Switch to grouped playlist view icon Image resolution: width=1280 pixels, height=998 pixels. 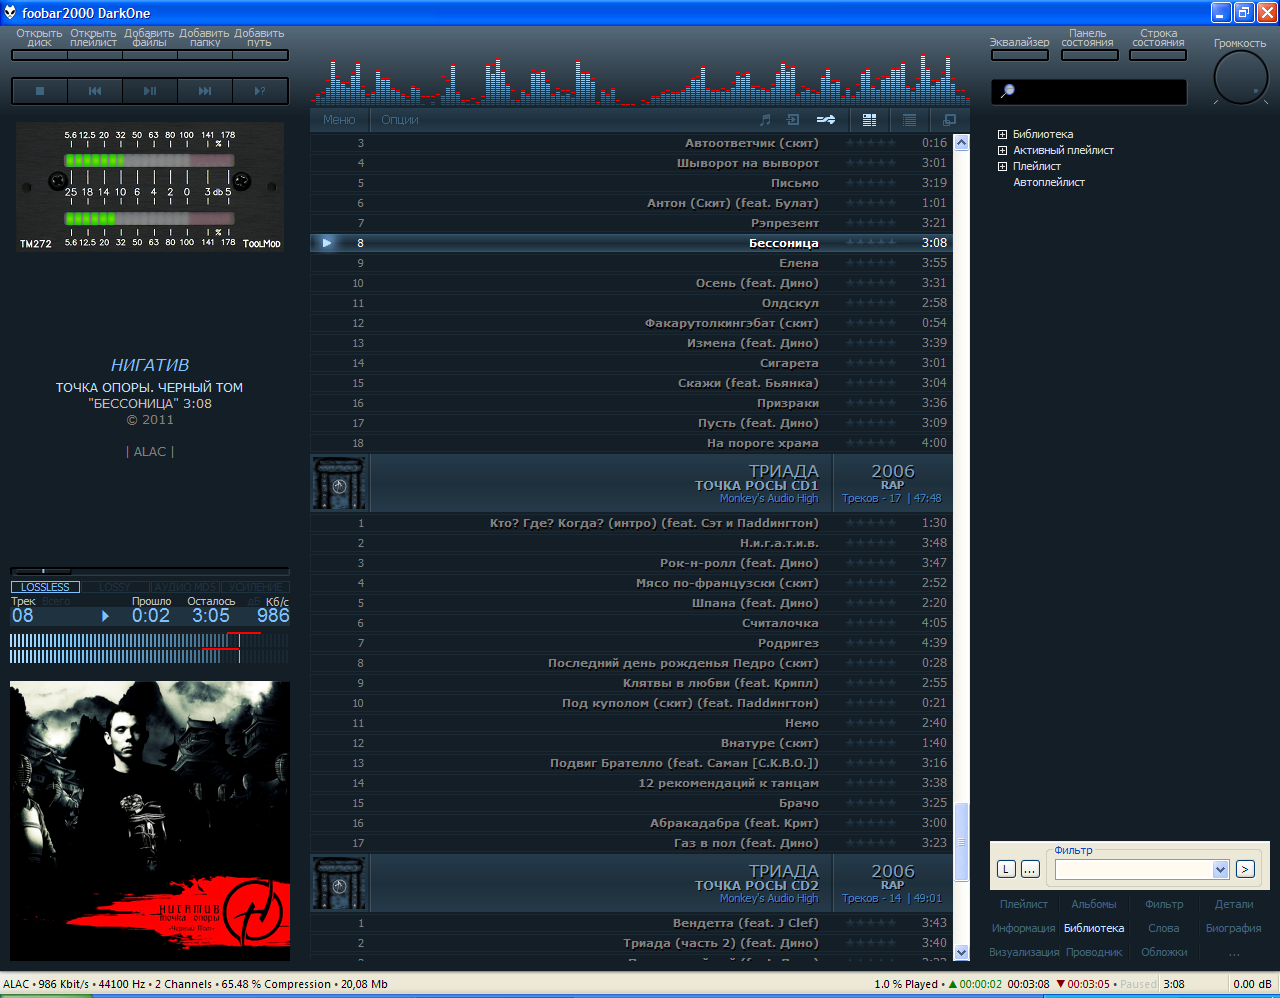tap(869, 120)
